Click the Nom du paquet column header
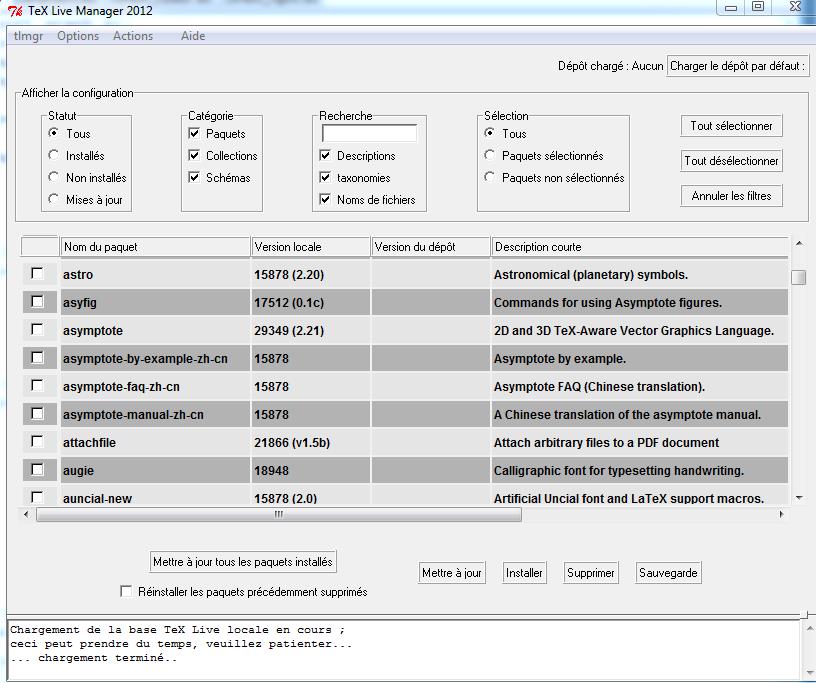Viewport: 816px width, 683px height. click(x=155, y=247)
